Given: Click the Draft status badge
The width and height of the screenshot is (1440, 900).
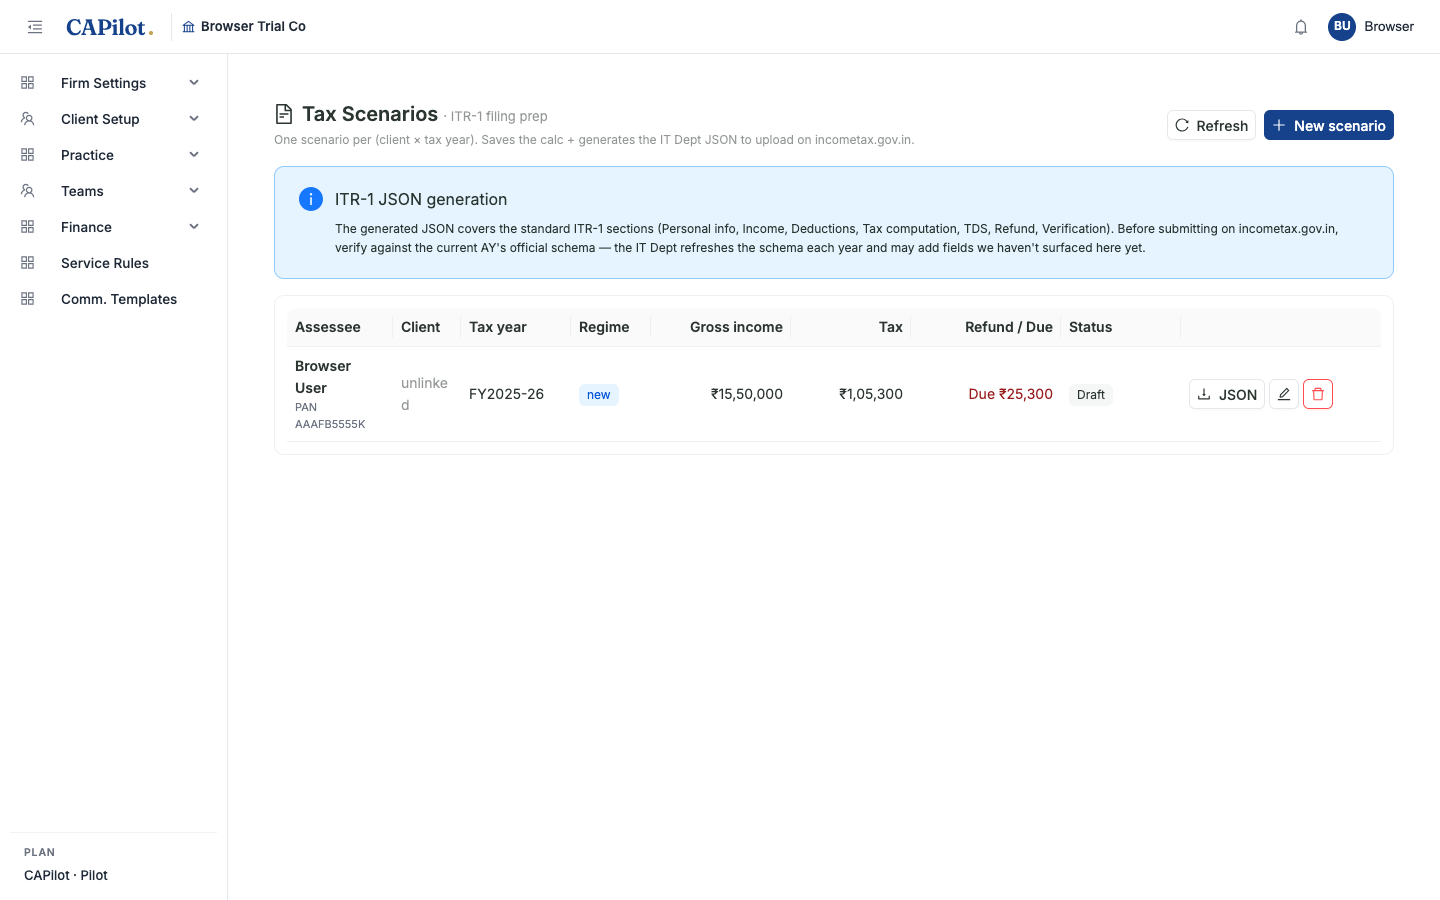Looking at the screenshot, I should click(1091, 395).
